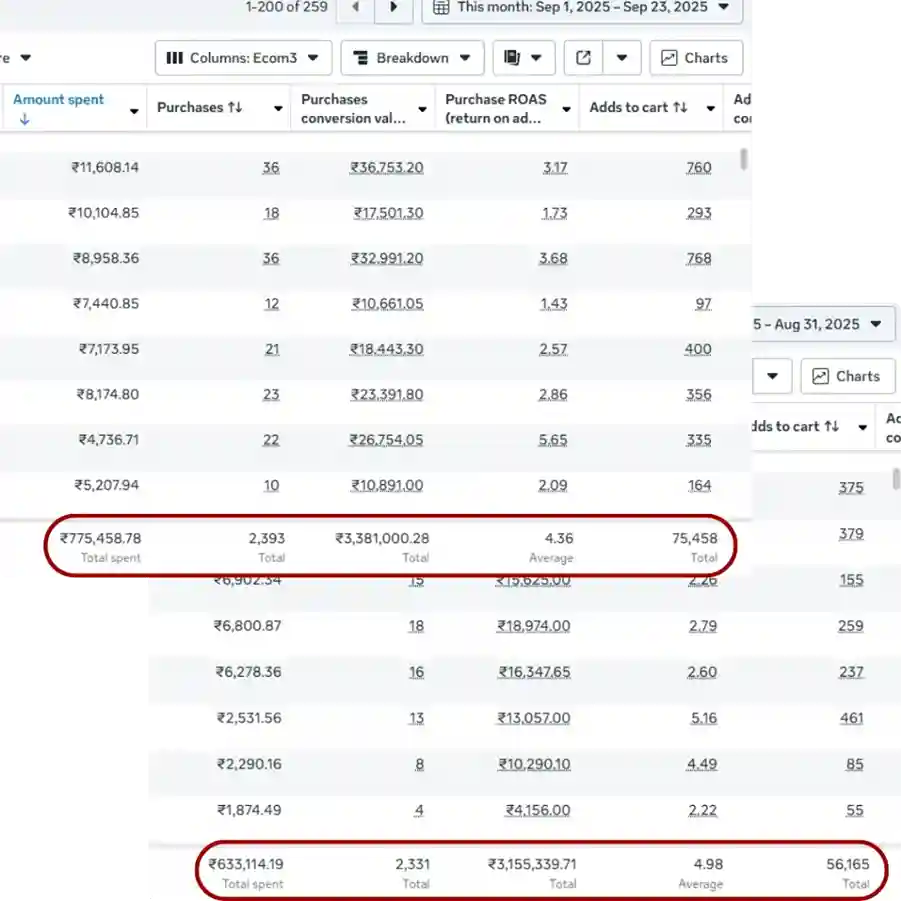
Task: Open Charts below the Aug 31 date range
Action: point(846,376)
